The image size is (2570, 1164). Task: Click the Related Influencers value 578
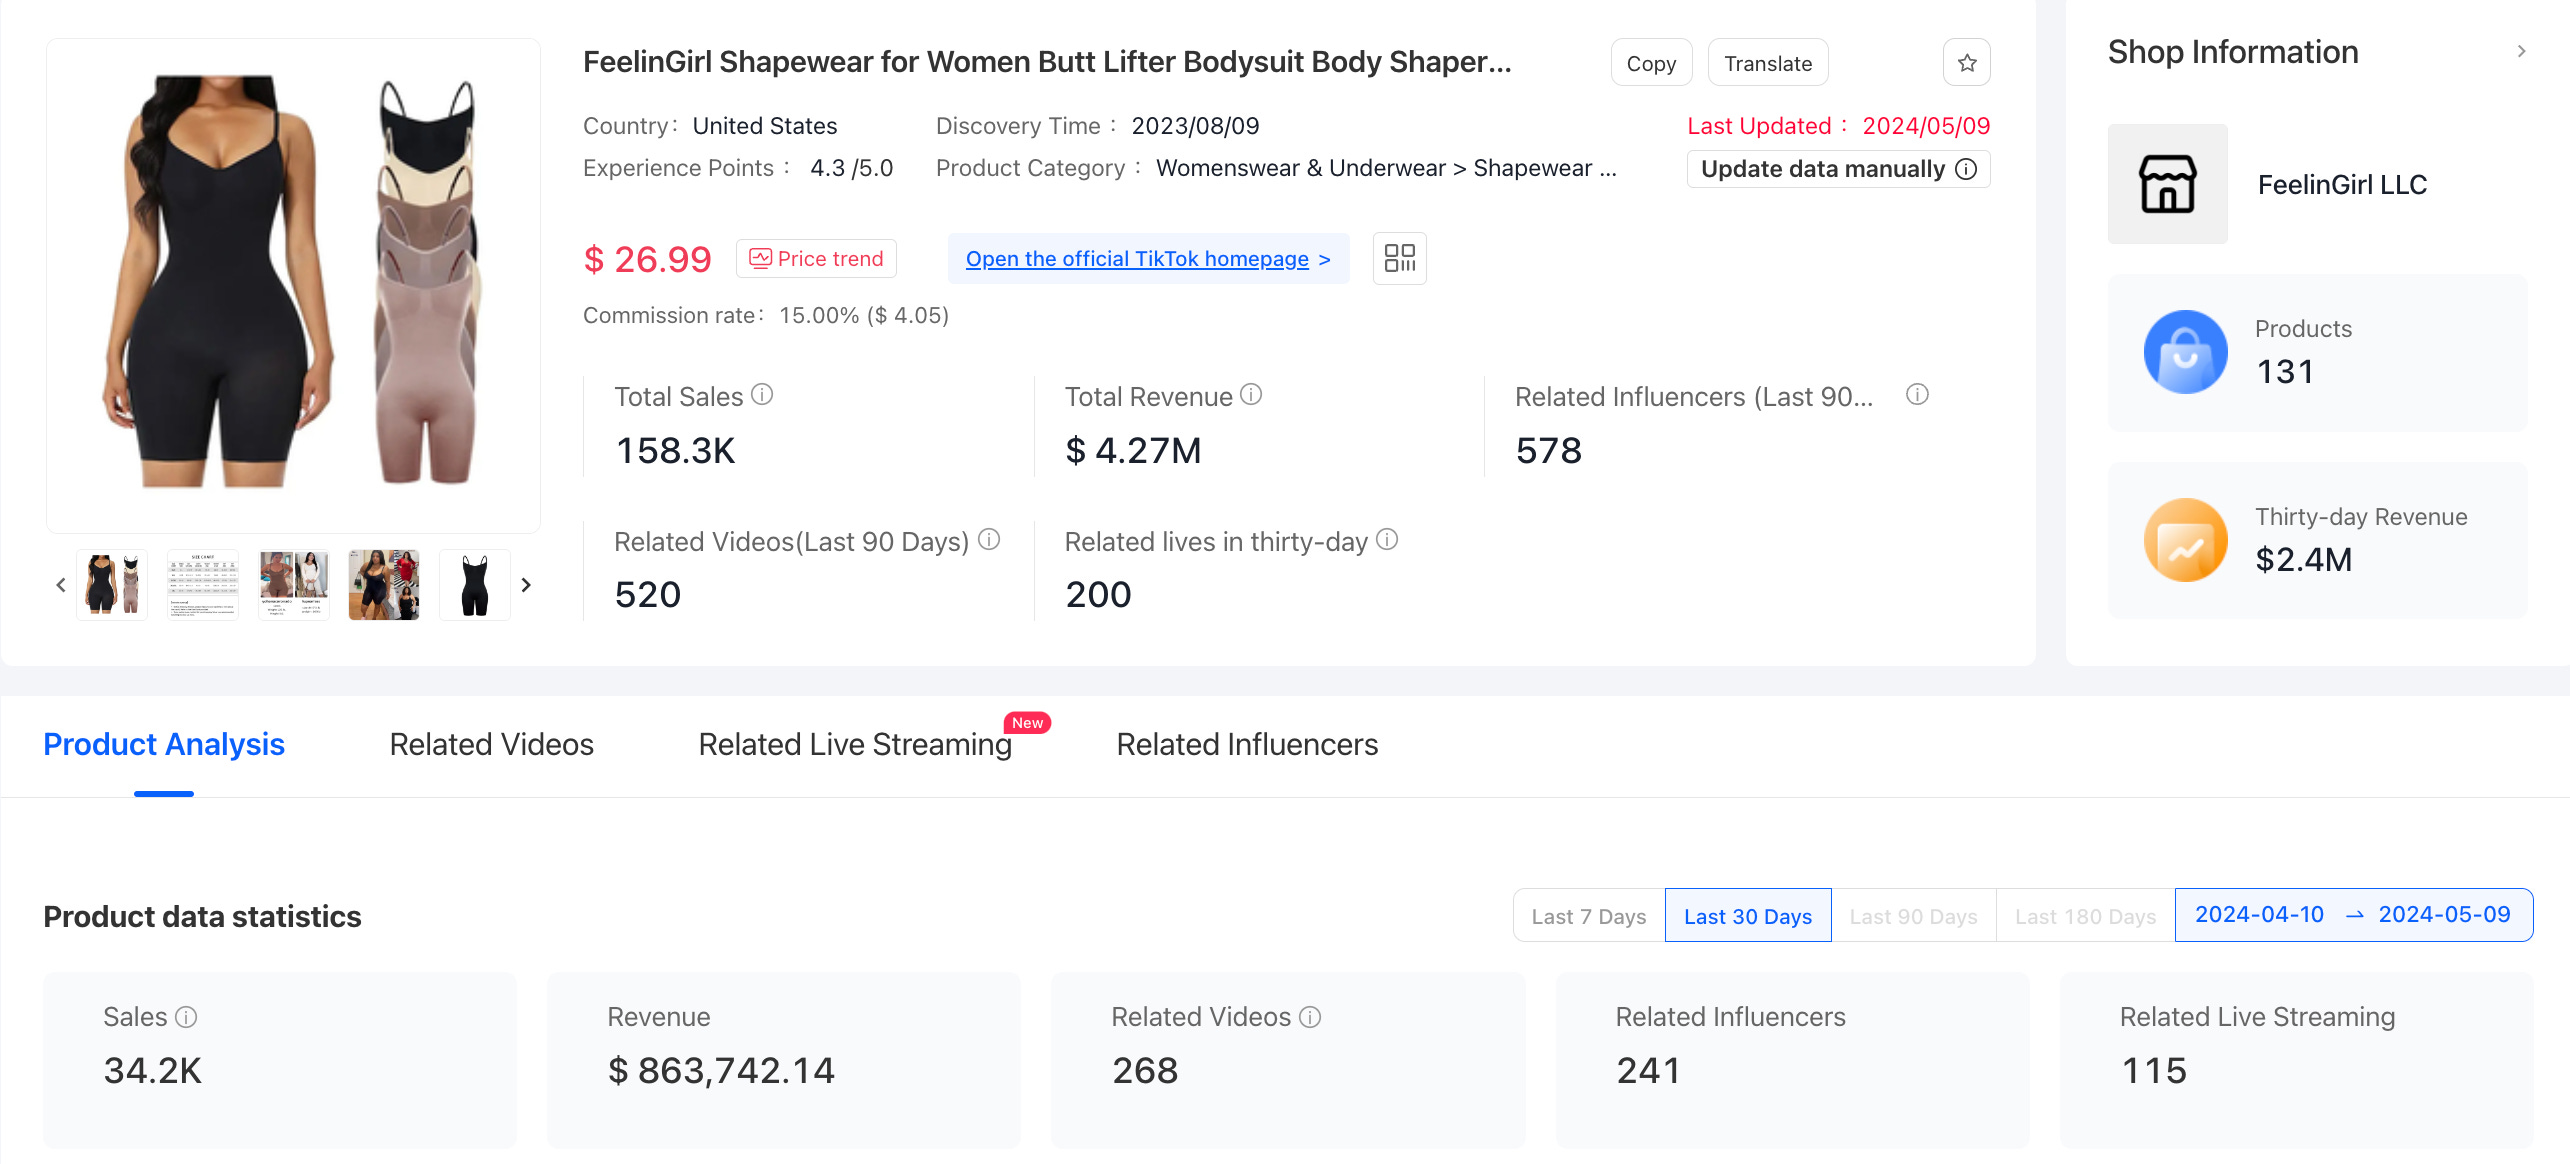pyautogui.click(x=1548, y=451)
